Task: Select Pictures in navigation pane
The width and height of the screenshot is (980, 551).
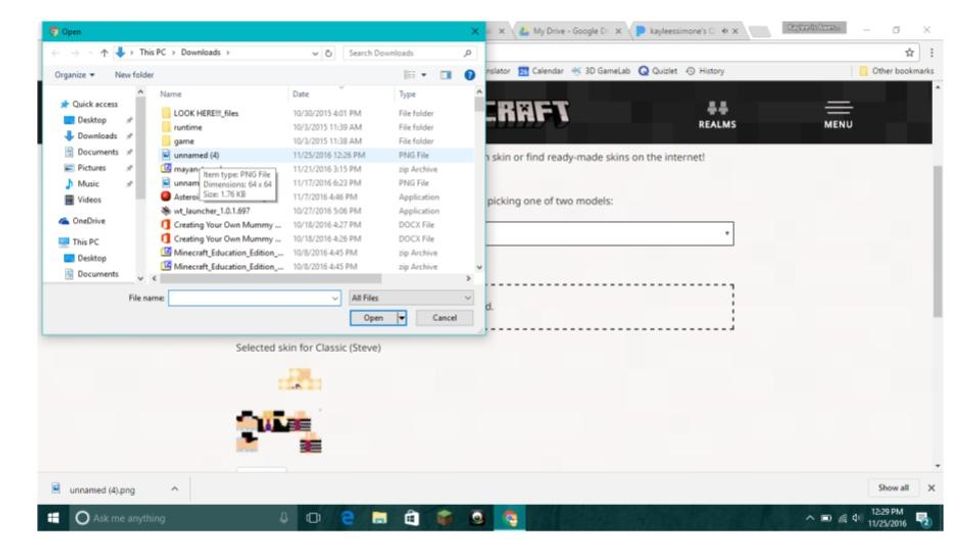Action: tap(85, 168)
